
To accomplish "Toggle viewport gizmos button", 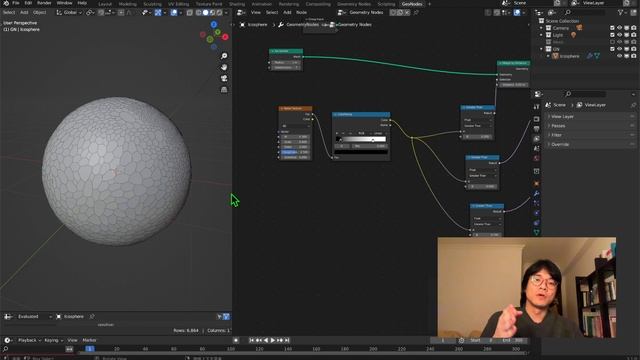I will (158, 13).
